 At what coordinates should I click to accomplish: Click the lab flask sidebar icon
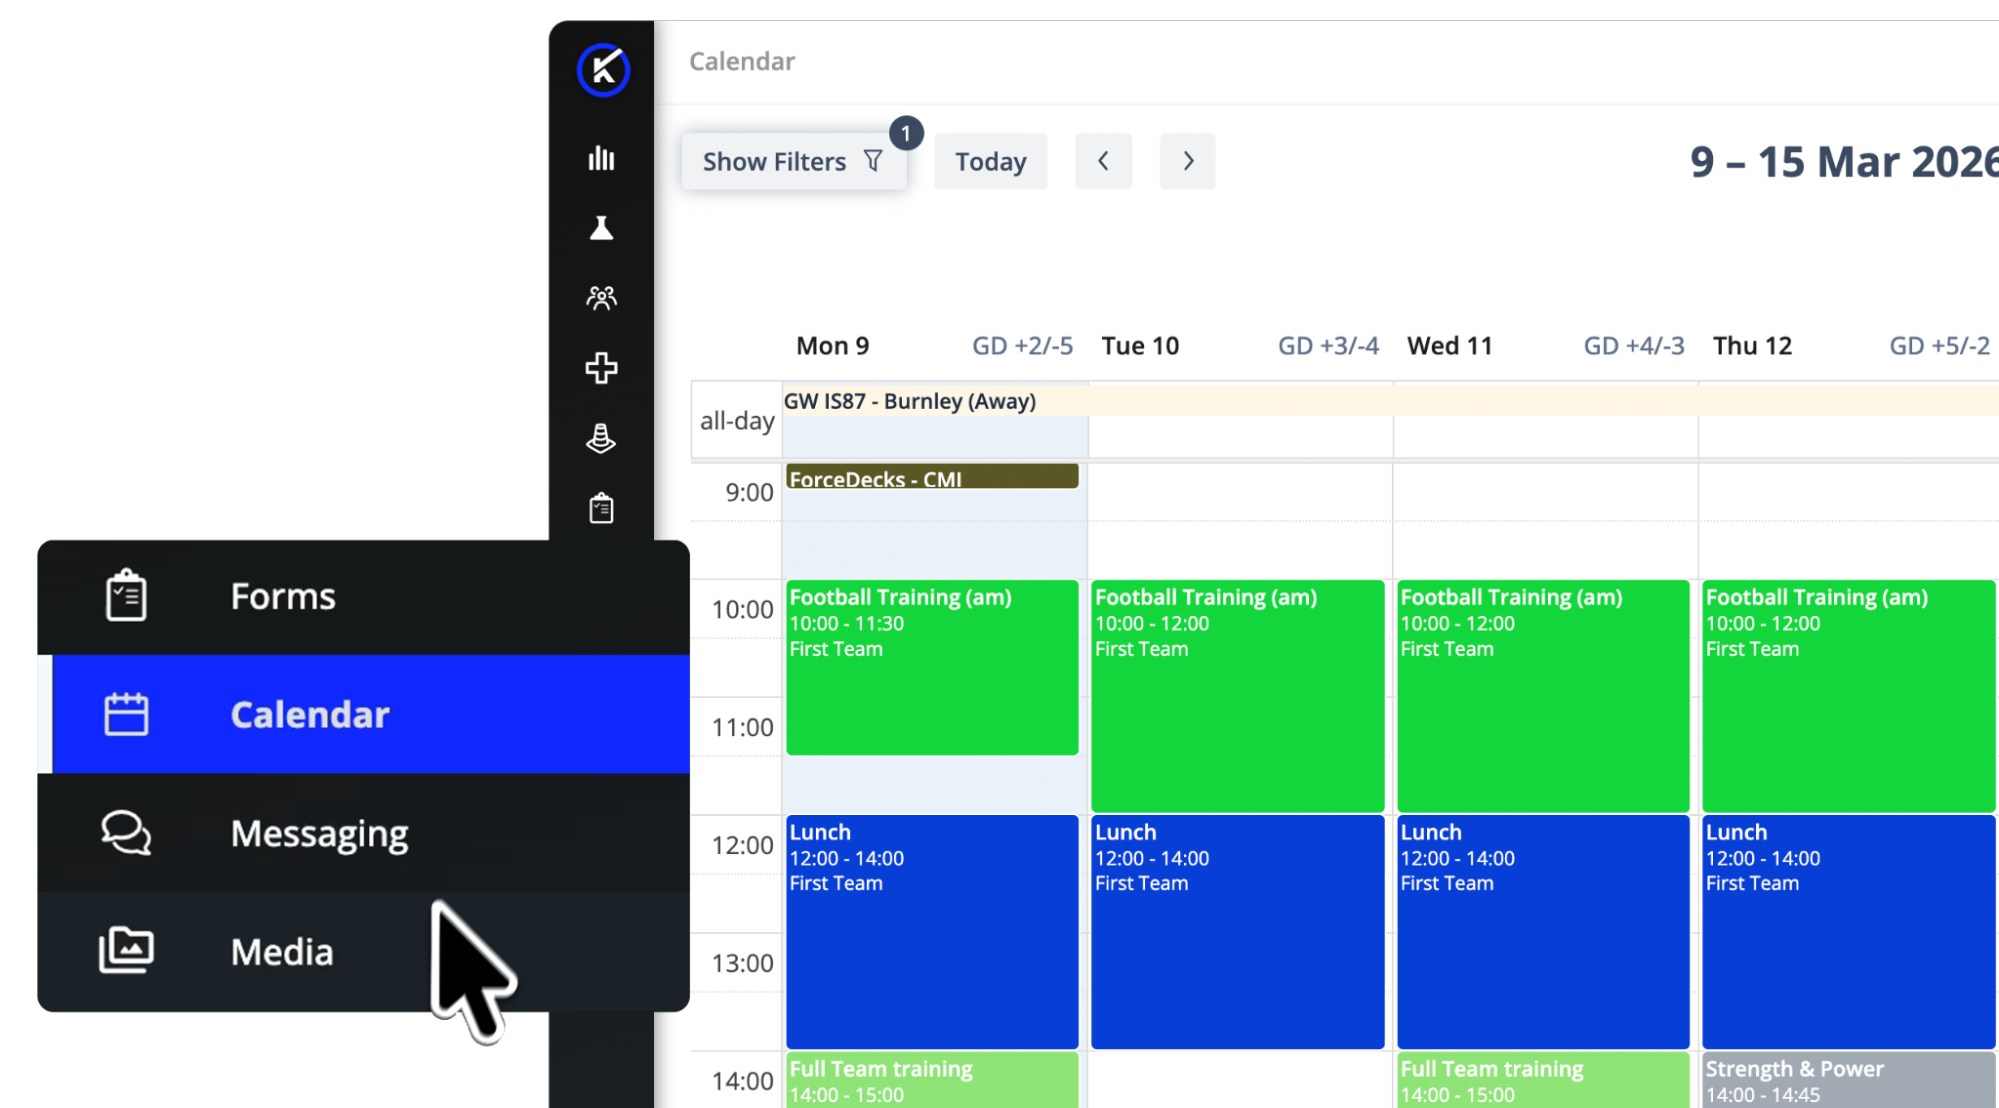coord(601,228)
